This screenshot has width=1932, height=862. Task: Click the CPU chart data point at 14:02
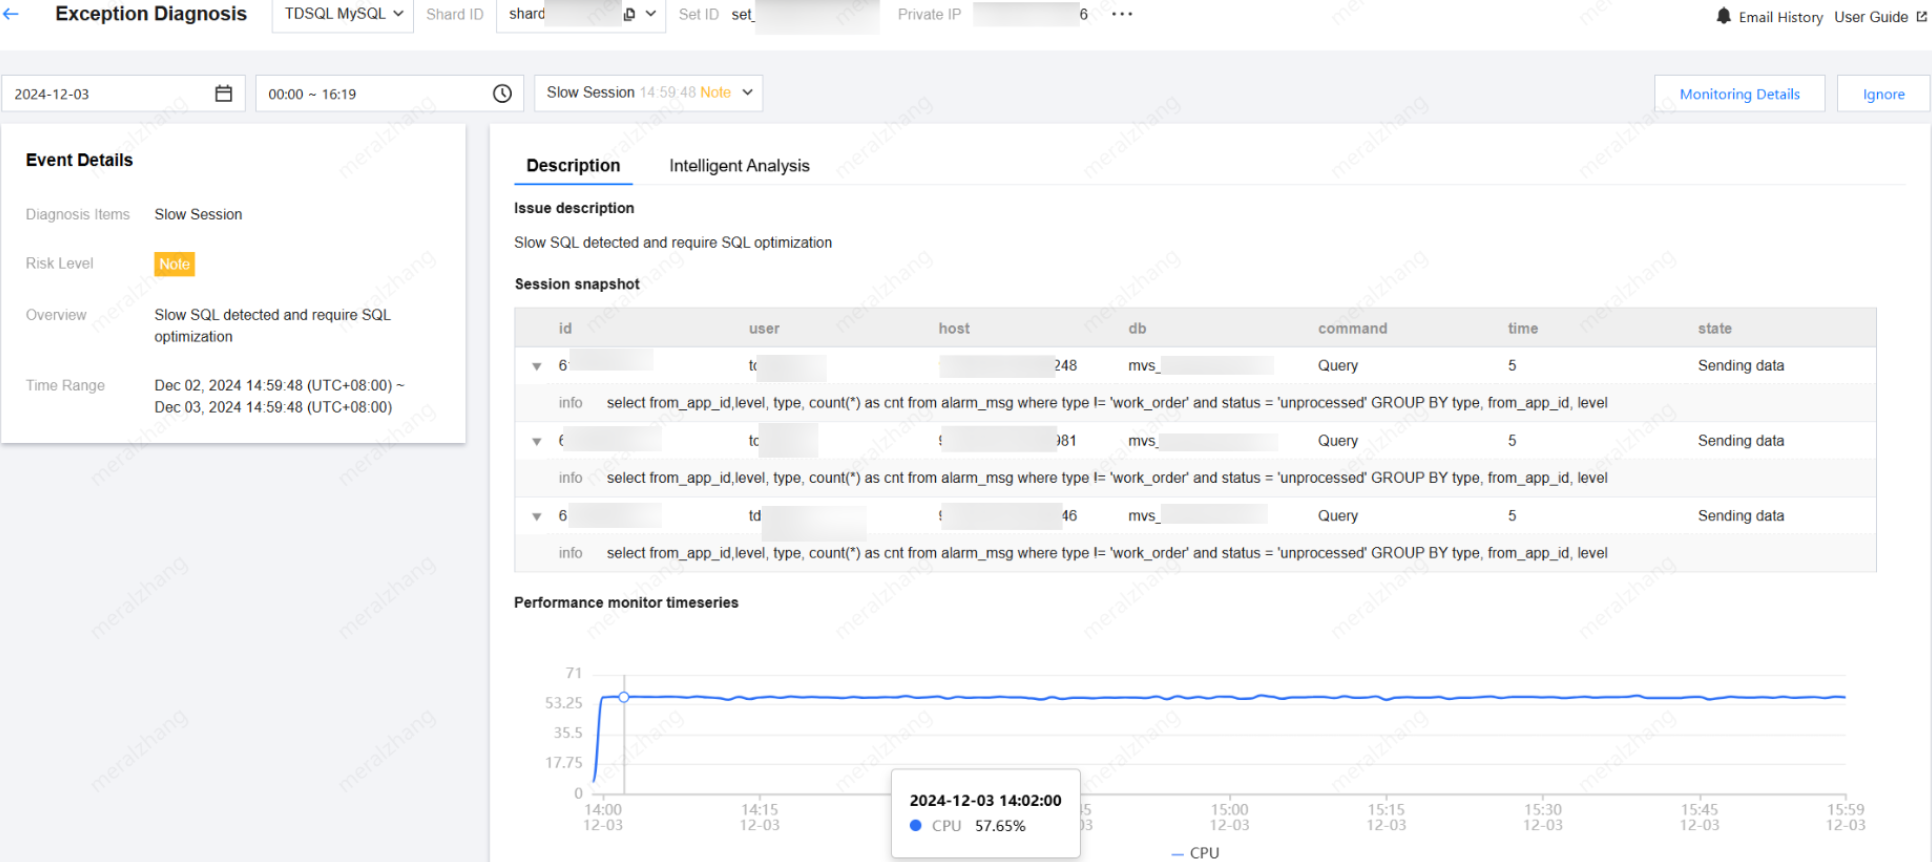click(x=623, y=697)
